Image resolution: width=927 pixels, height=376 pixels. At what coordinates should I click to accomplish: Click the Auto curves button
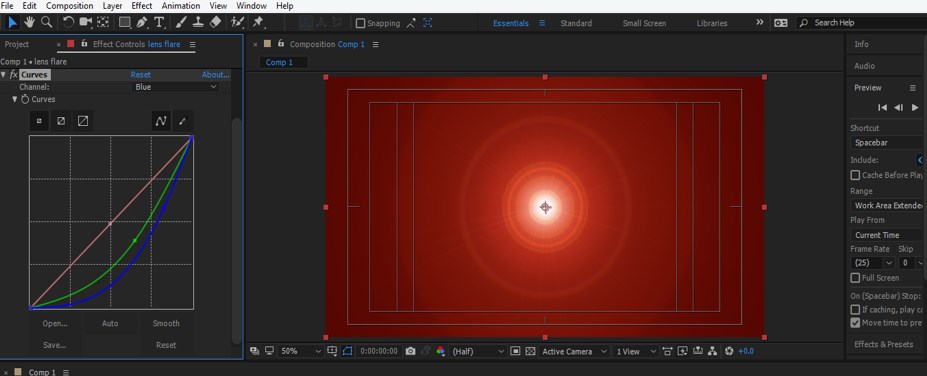point(110,323)
